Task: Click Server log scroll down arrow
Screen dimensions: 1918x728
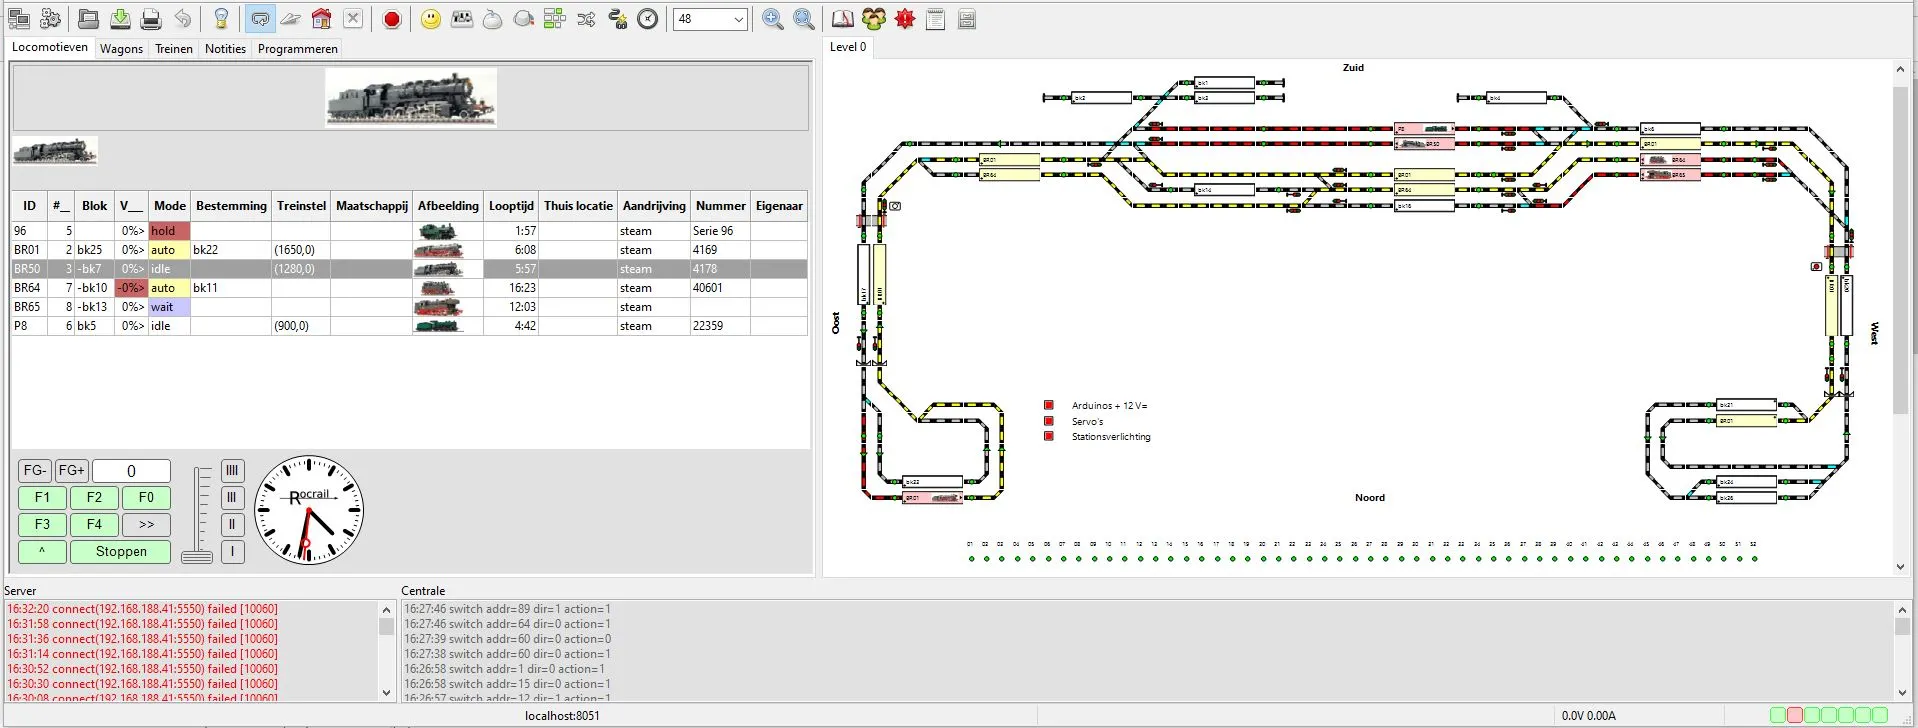Action: point(386,692)
